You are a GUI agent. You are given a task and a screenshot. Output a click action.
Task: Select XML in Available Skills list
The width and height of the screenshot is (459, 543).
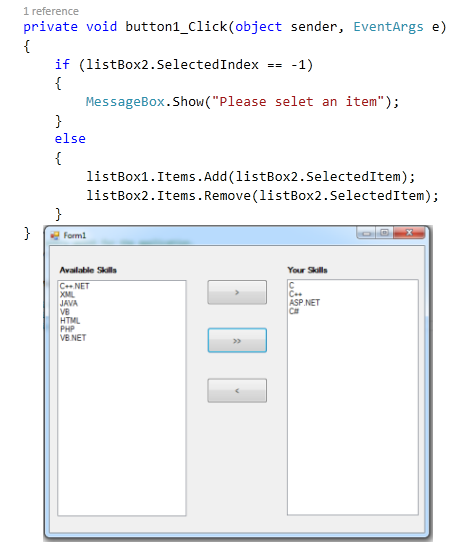[x=67, y=295]
